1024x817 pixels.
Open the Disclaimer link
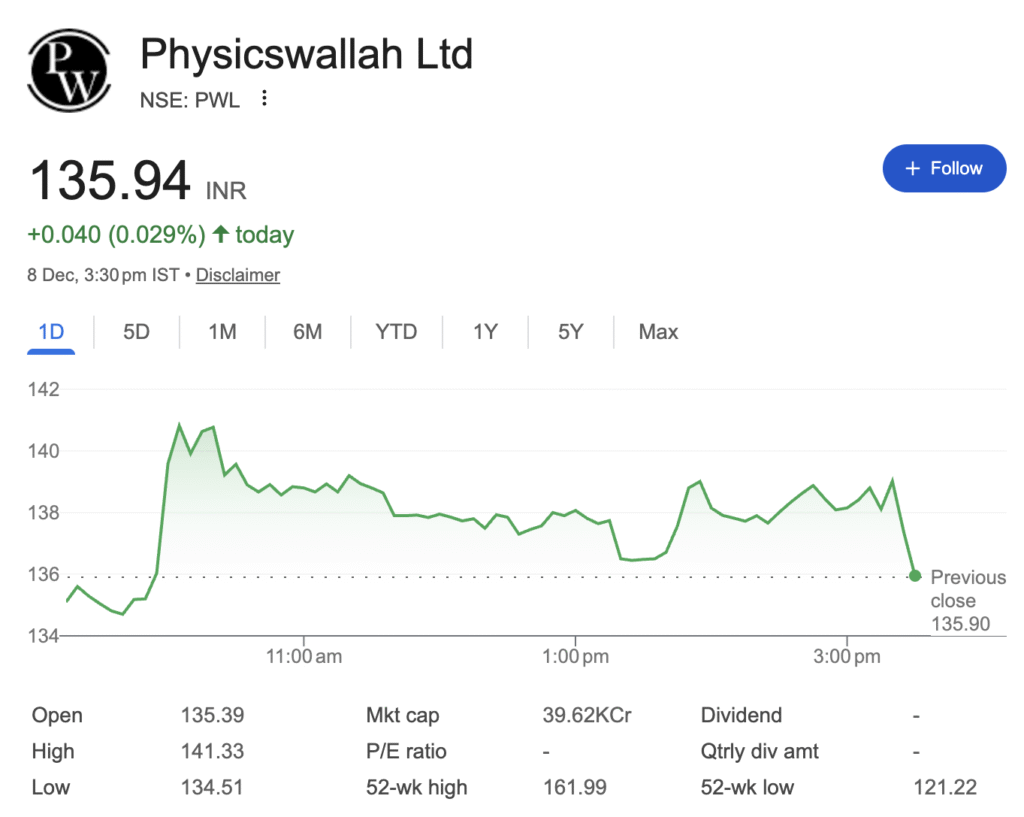tap(237, 274)
